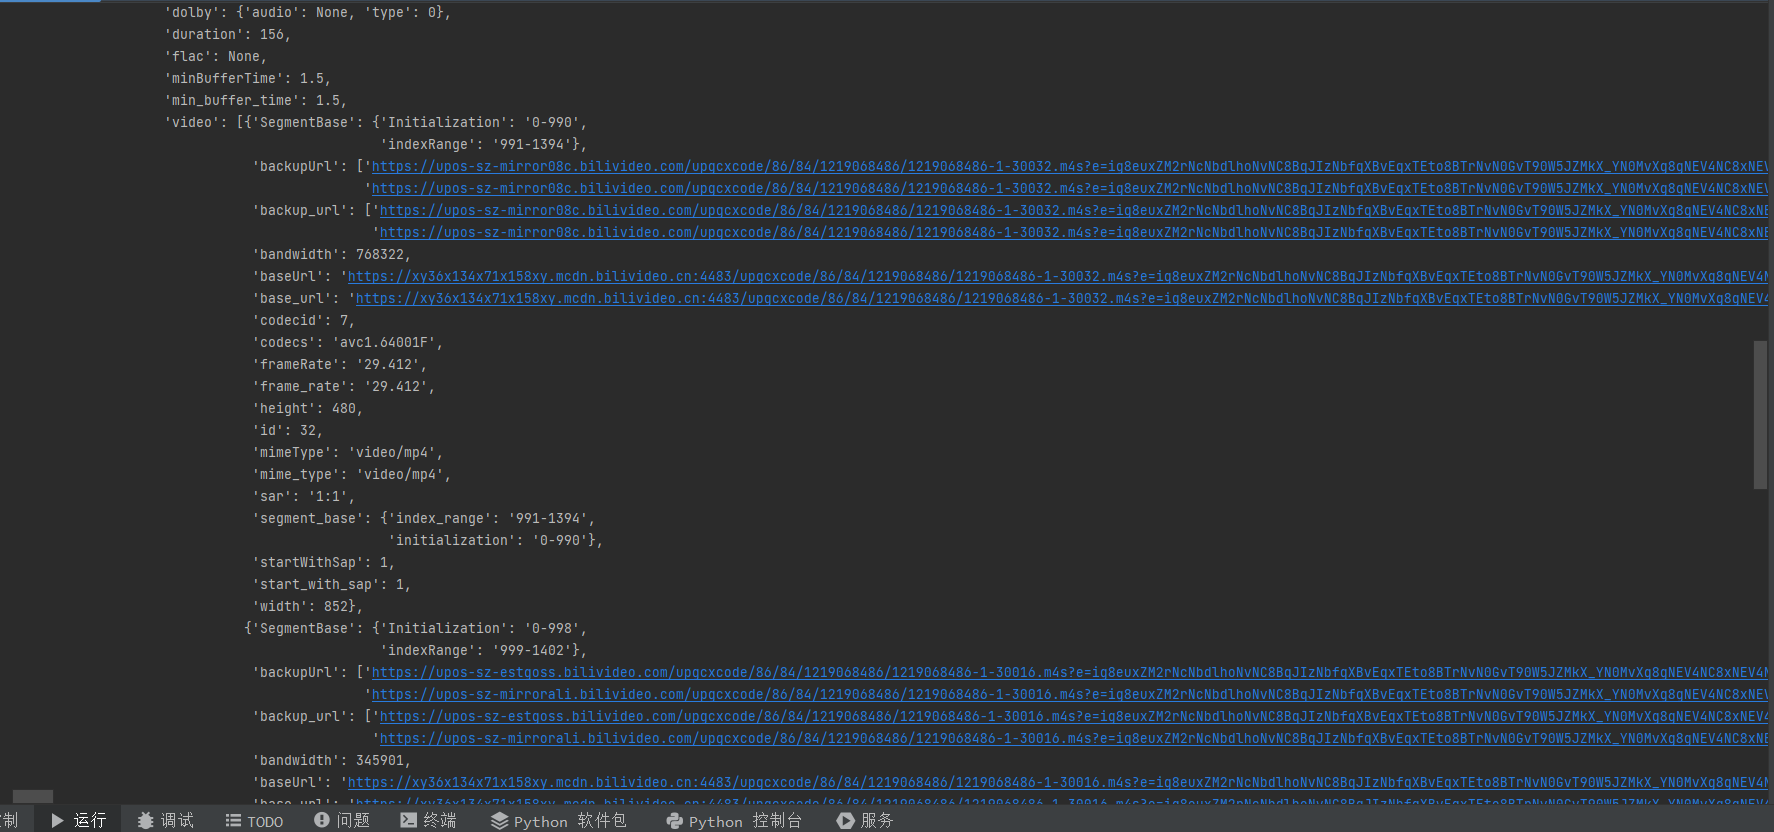The image size is (1774, 832).
Task: Click the 'id': 32 line
Action: [287, 431]
